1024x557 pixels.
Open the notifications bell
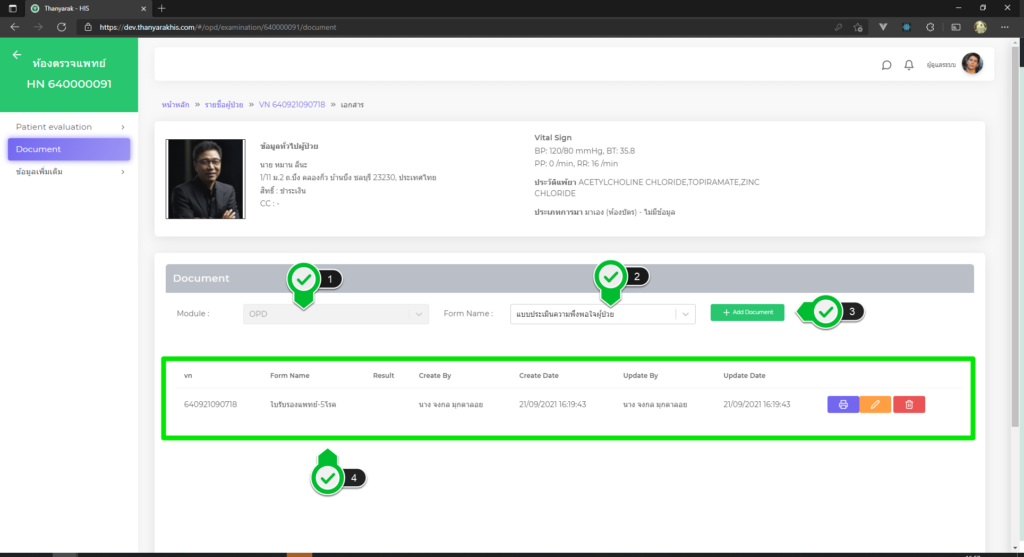909,65
